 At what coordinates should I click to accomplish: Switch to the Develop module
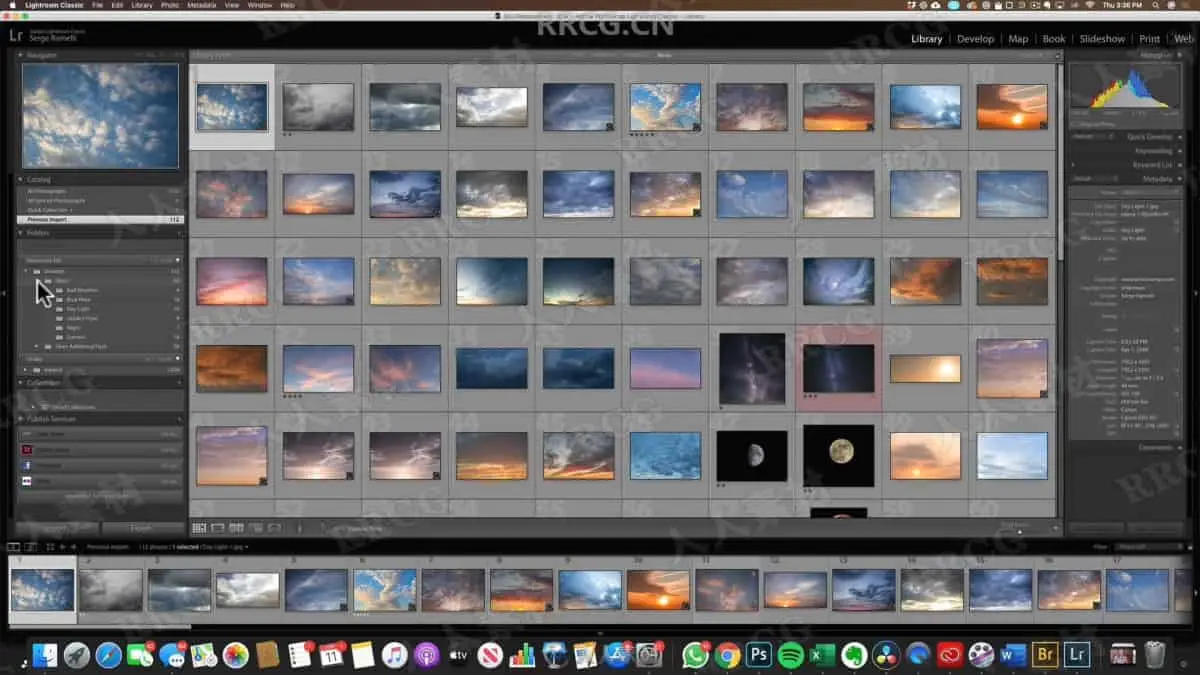pyautogui.click(x=975, y=39)
